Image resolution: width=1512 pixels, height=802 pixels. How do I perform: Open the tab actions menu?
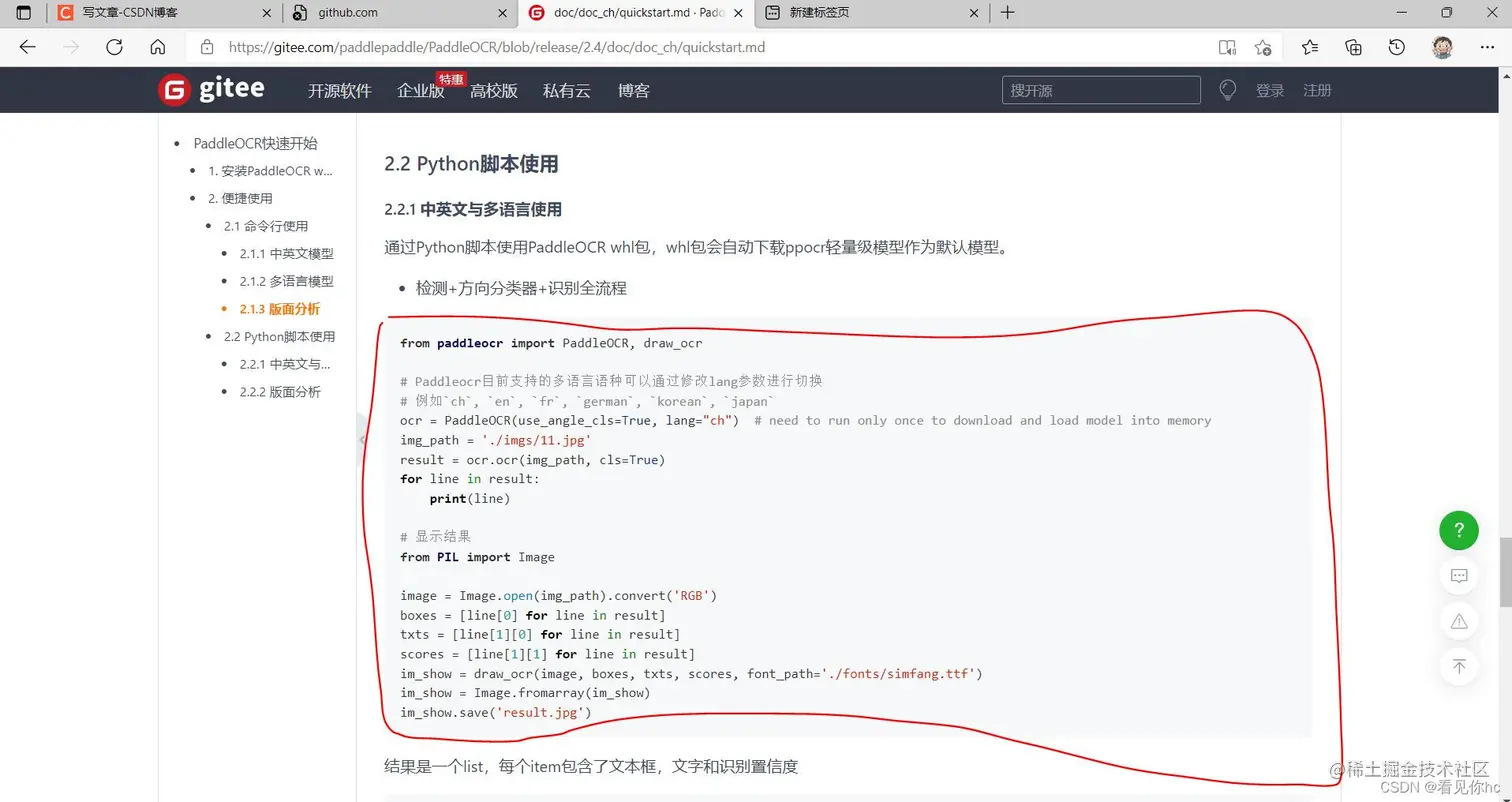(x=22, y=13)
